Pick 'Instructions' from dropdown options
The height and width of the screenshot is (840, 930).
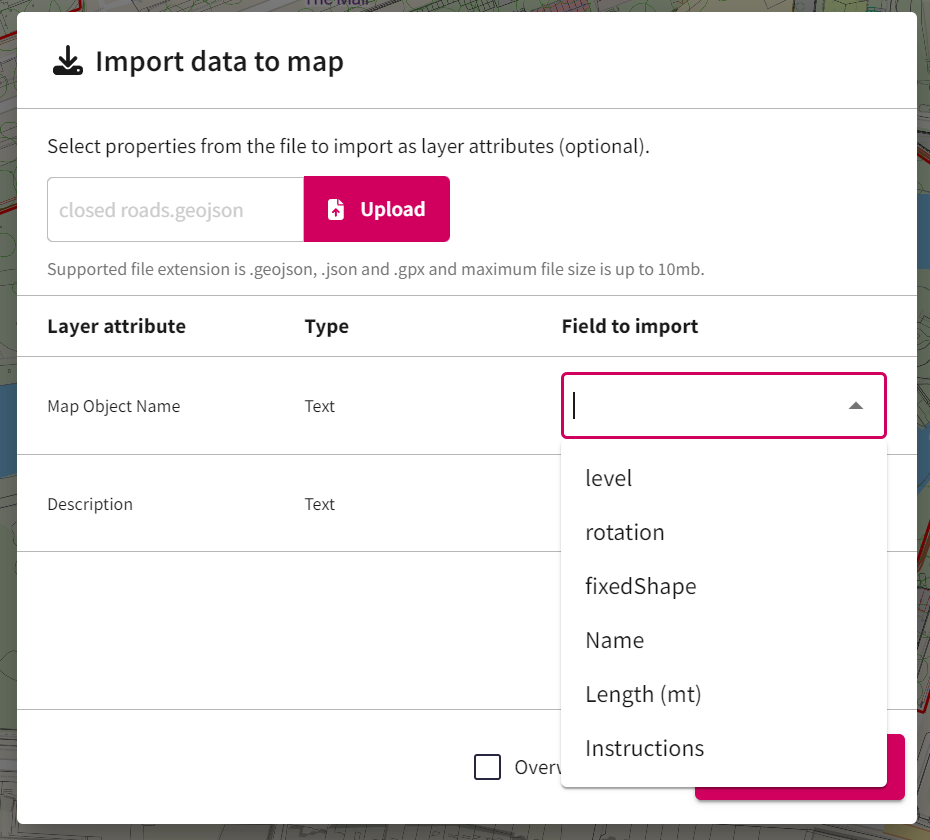tap(724, 748)
